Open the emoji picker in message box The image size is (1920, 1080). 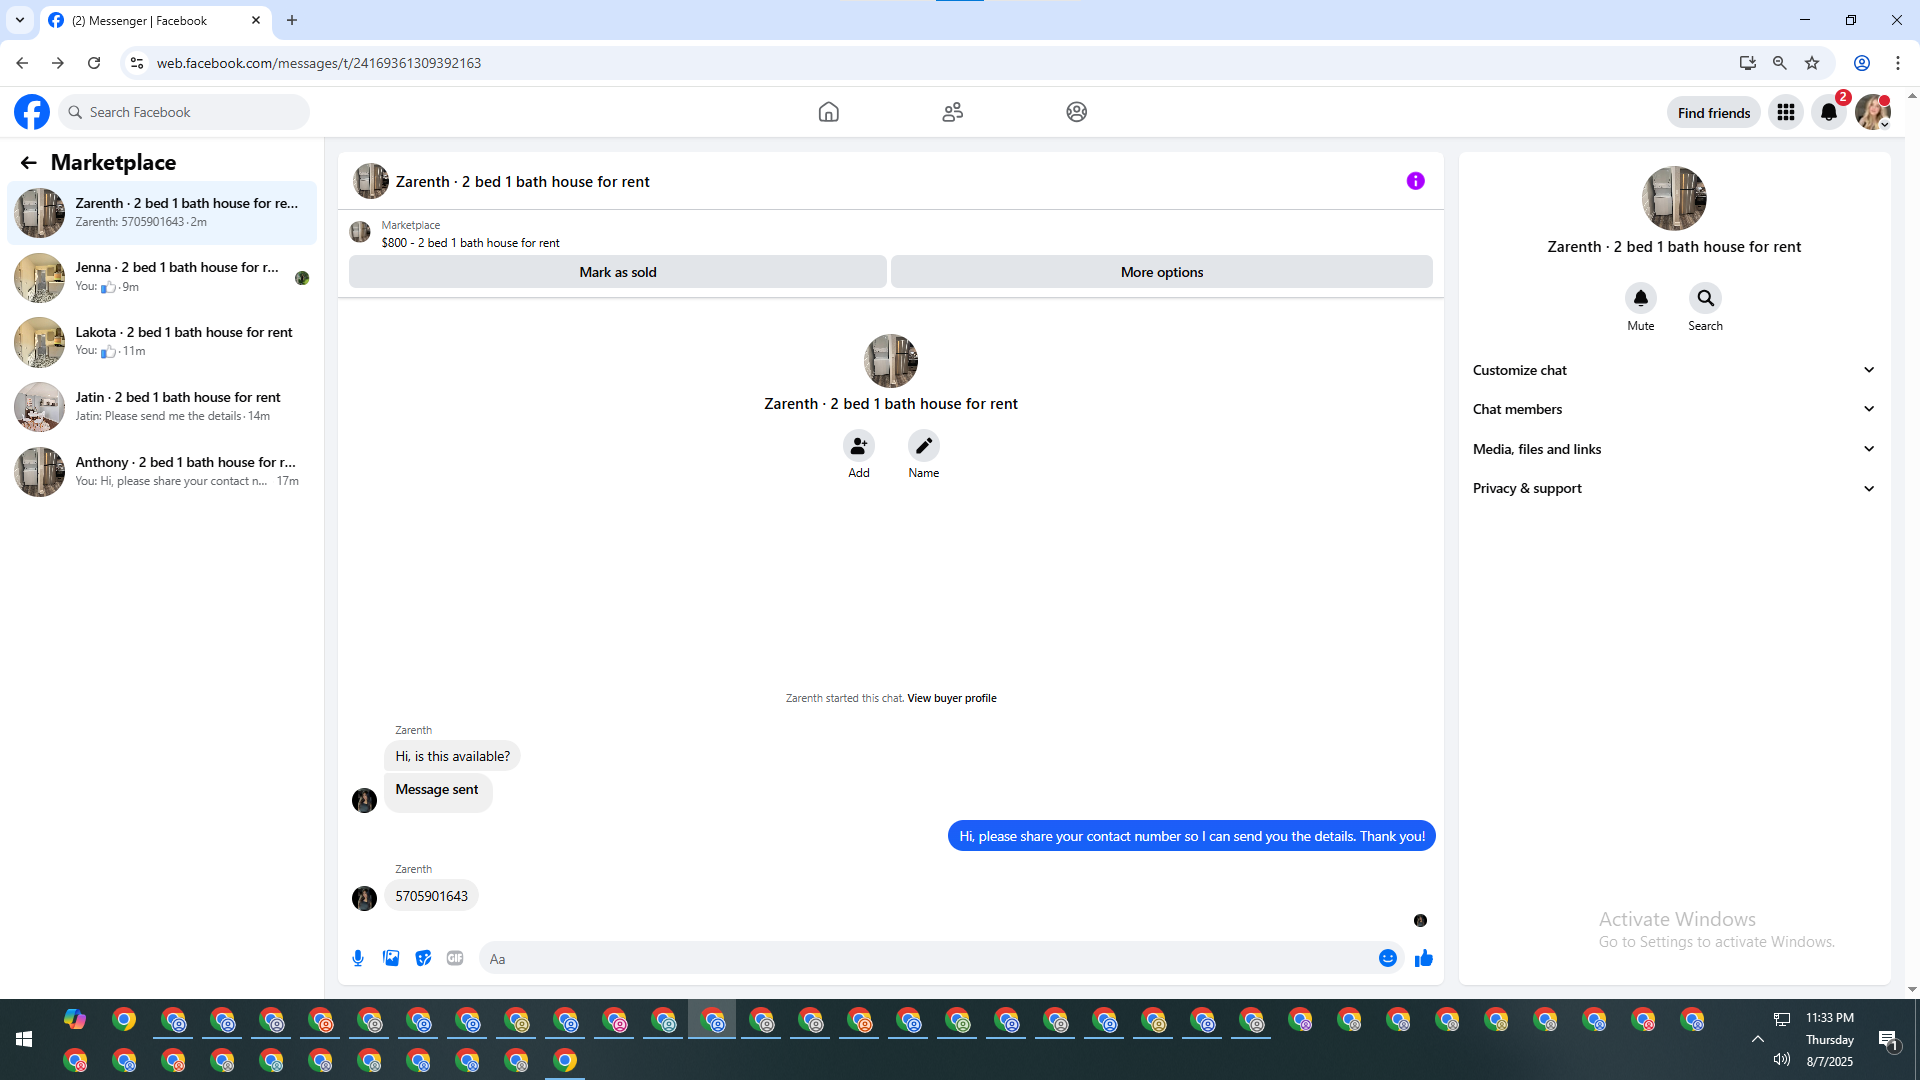click(1387, 958)
